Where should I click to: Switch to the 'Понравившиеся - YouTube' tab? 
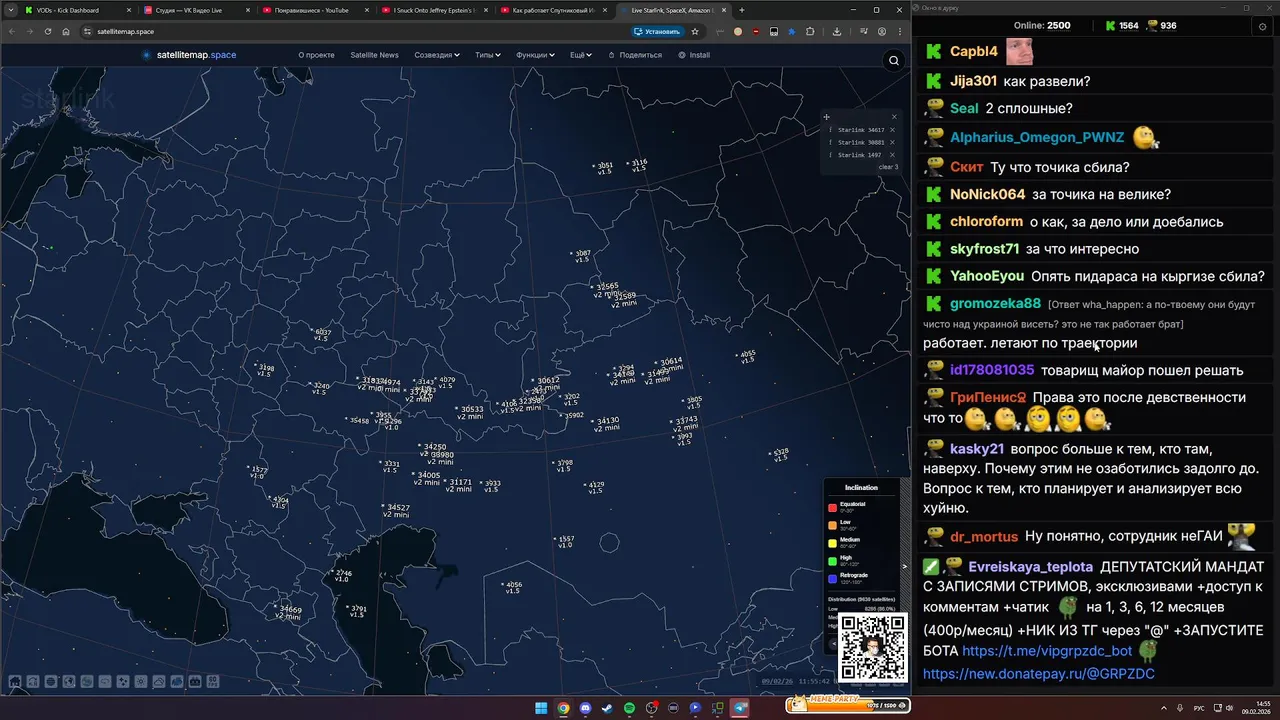click(x=314, y=10)
